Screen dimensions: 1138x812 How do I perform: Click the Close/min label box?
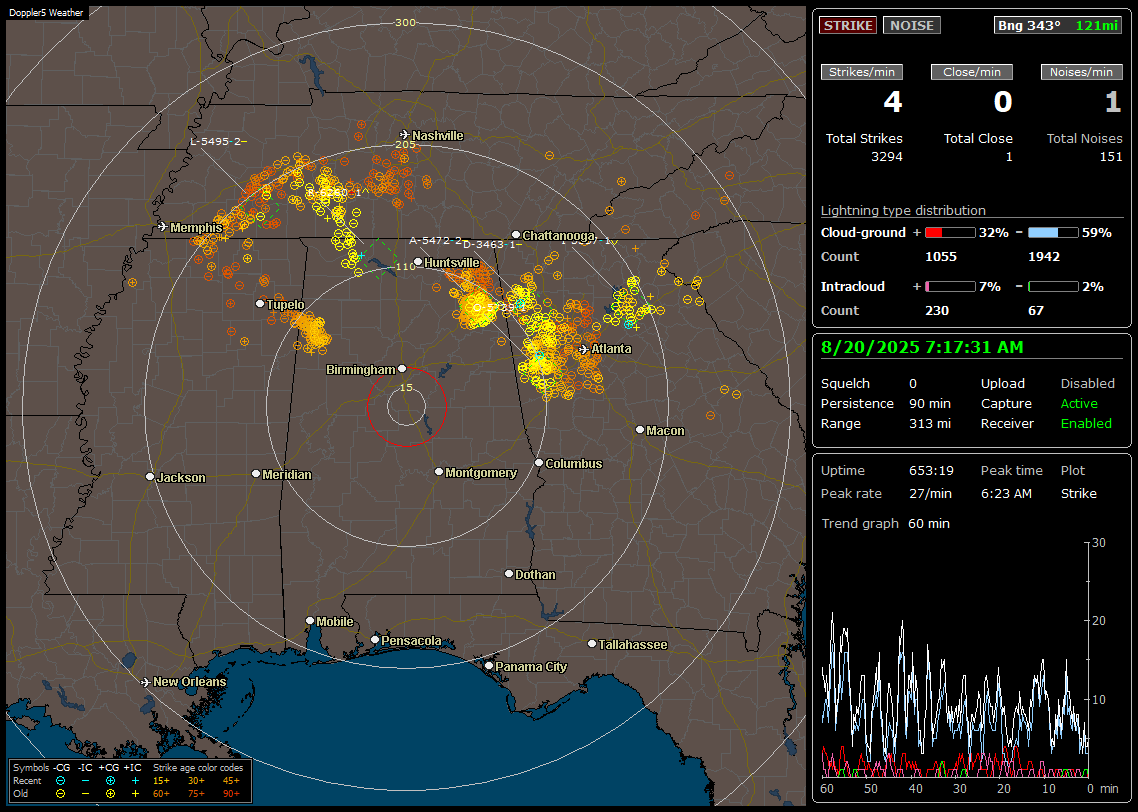coord(972,72)
